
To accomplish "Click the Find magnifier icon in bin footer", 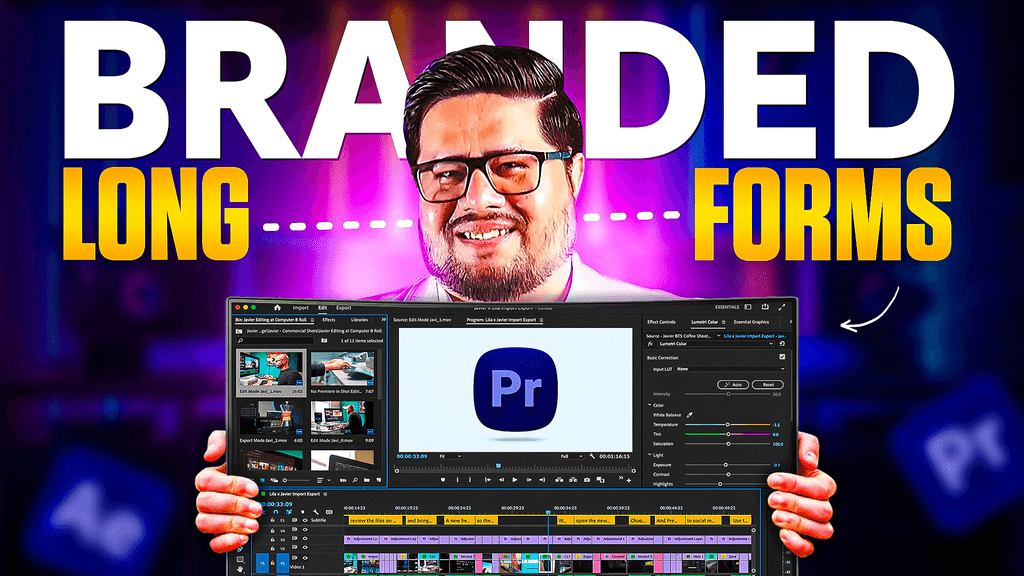I will (x=355, y=481).
